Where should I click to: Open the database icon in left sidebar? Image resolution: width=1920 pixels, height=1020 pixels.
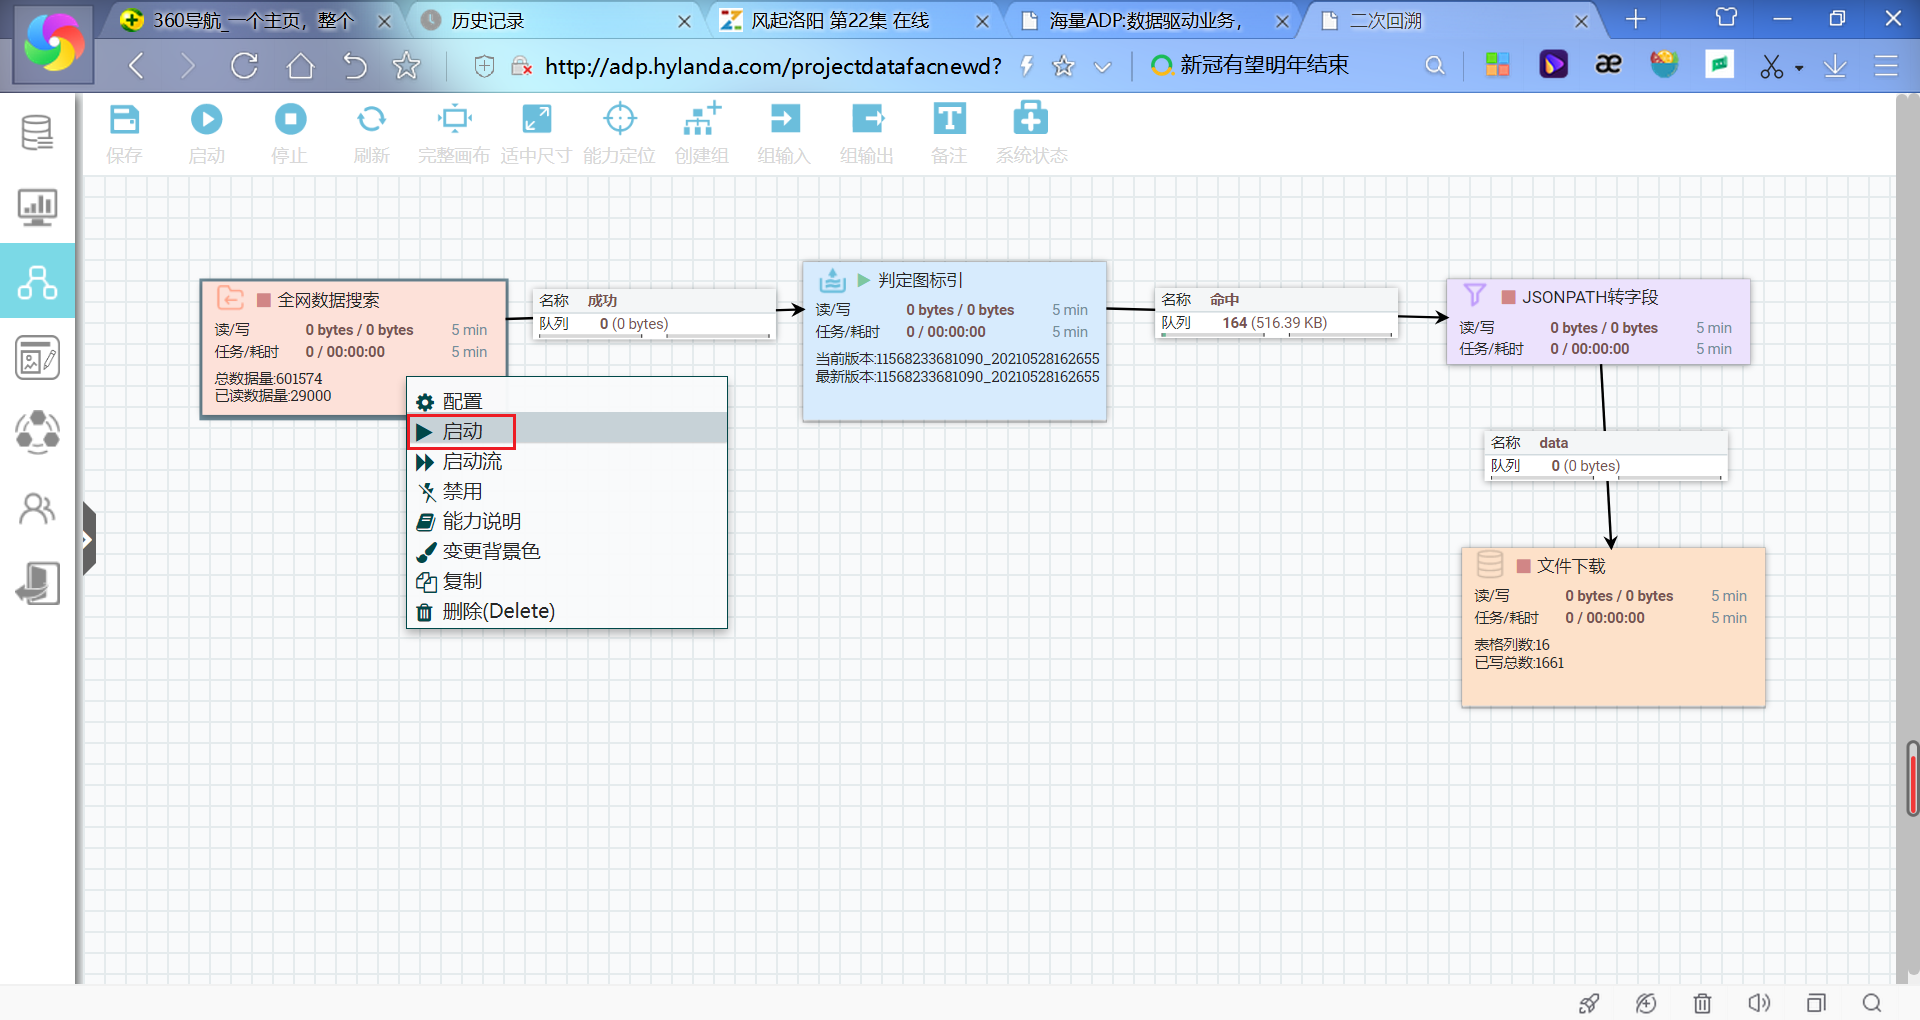click(37, 132)
